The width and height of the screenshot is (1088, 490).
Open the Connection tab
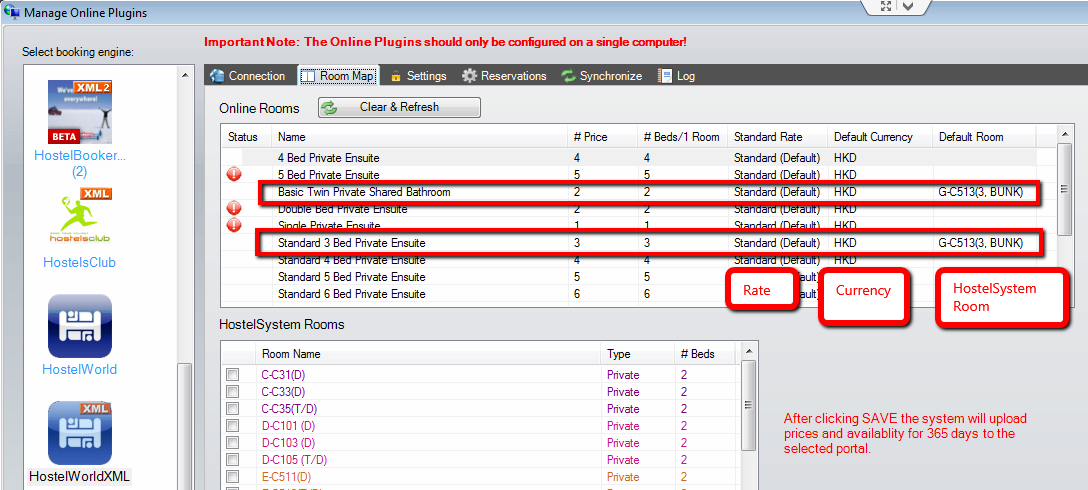248,76
